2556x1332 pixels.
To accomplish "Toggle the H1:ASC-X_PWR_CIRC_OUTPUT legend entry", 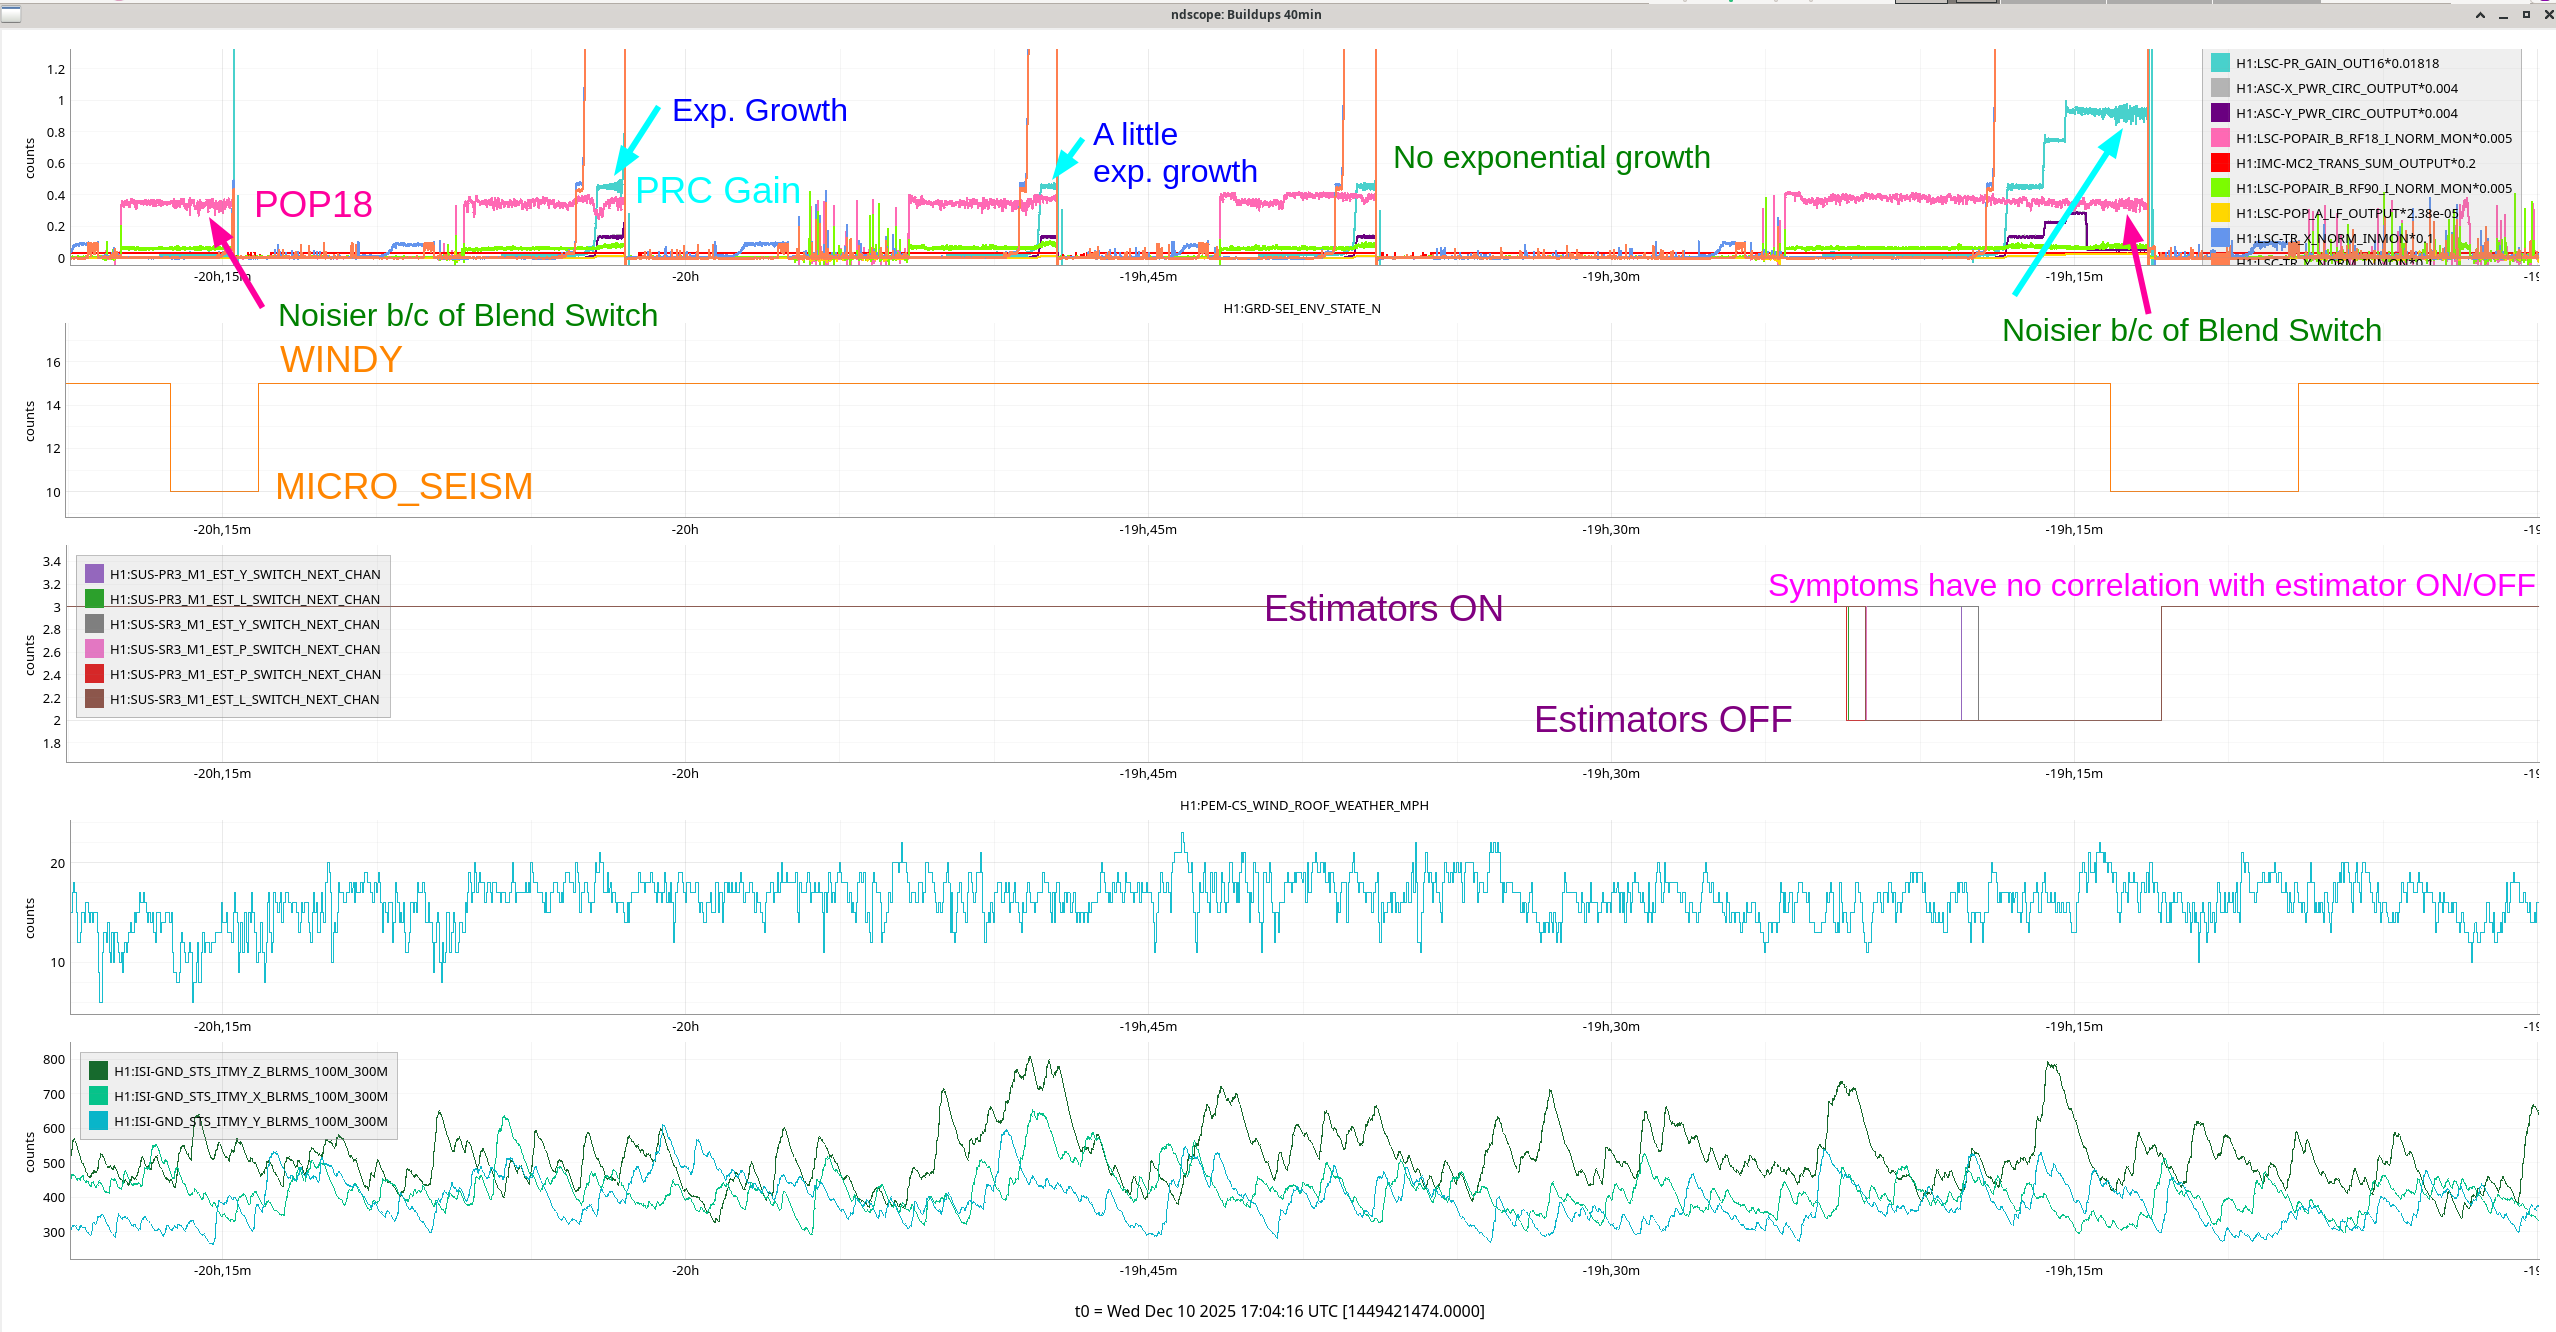I will pos(2346,88).
